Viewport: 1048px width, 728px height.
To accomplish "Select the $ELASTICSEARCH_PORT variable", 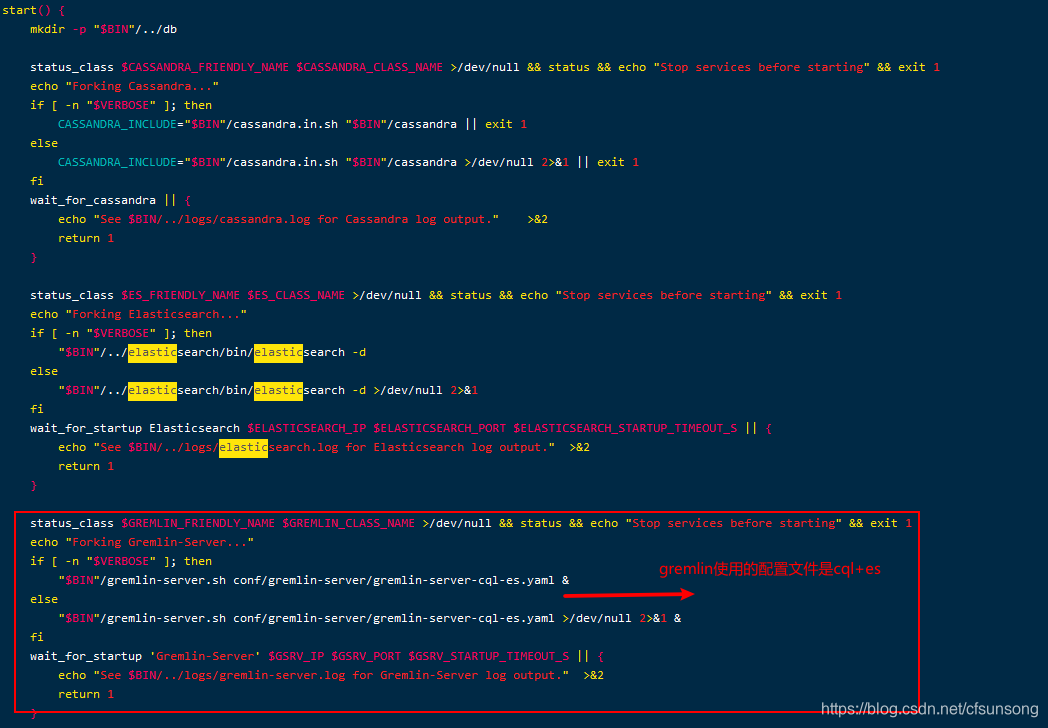I will pyautogui.click(x=440, y=429).
